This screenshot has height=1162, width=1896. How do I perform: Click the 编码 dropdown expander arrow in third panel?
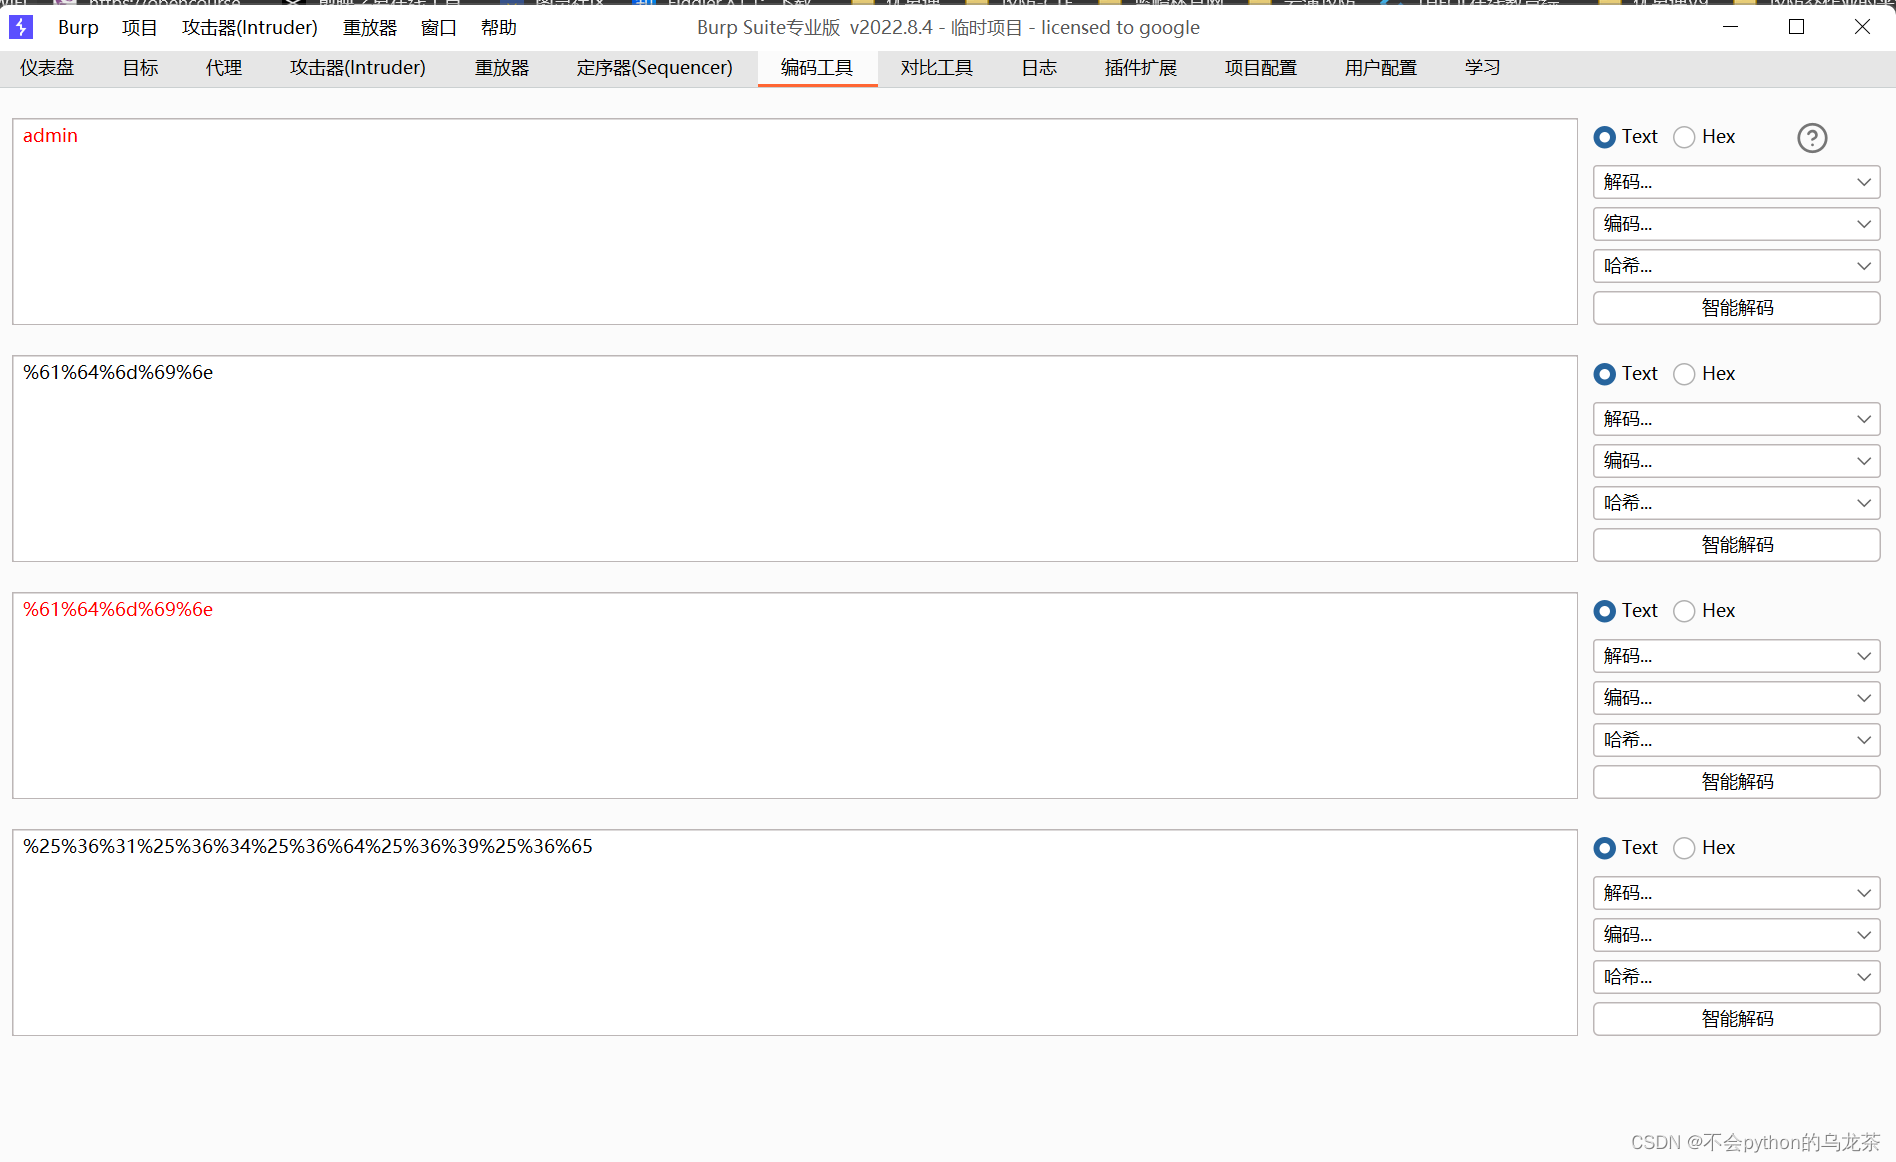1864,697
